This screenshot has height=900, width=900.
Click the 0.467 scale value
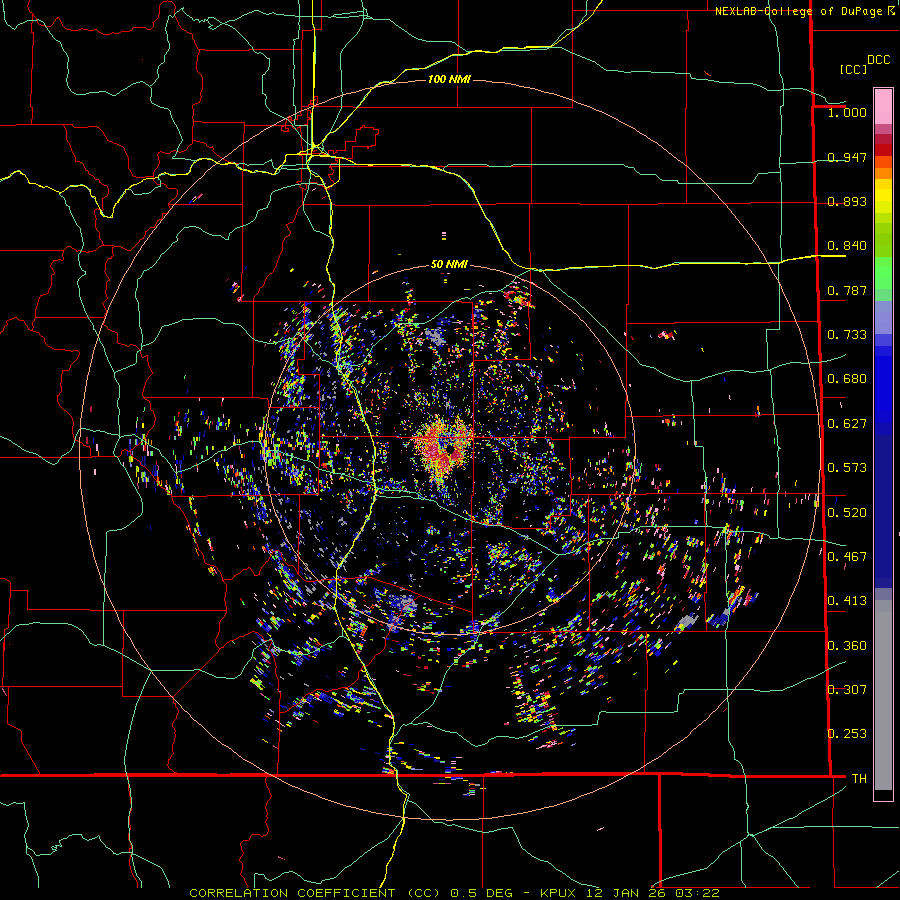tap(847, 557)
